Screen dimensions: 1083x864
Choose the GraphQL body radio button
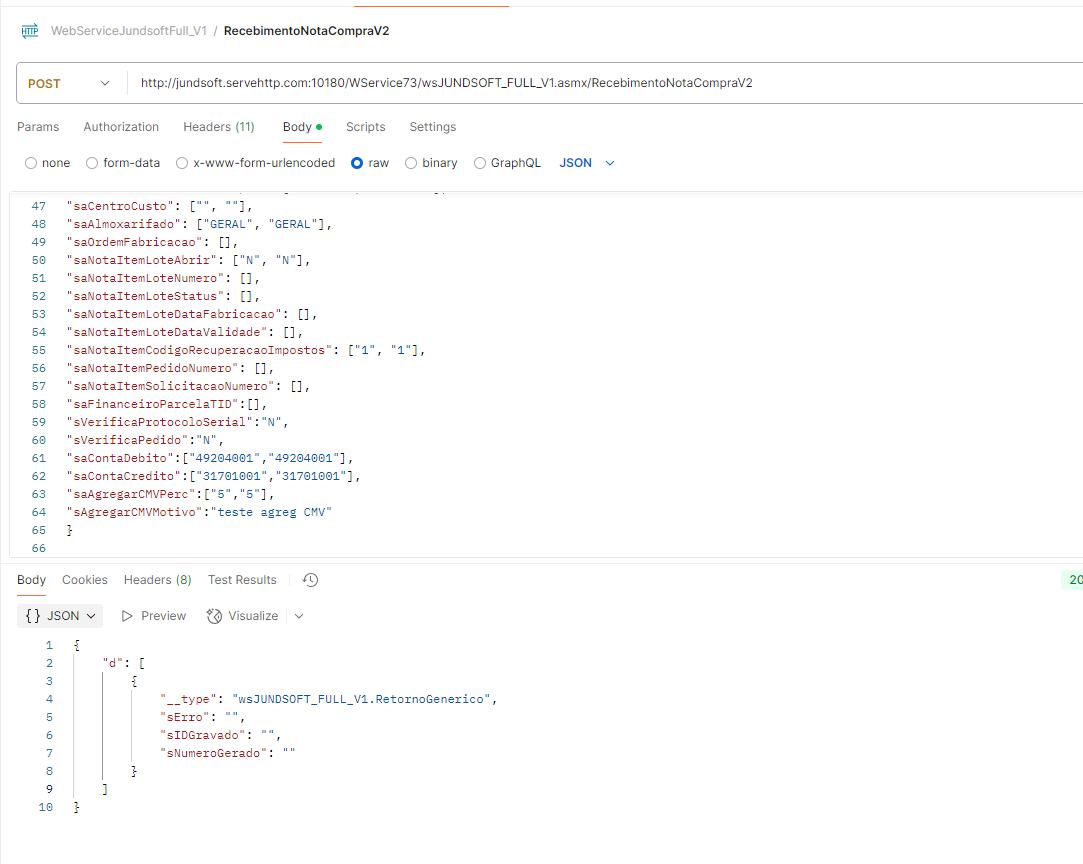click(480, 163)
